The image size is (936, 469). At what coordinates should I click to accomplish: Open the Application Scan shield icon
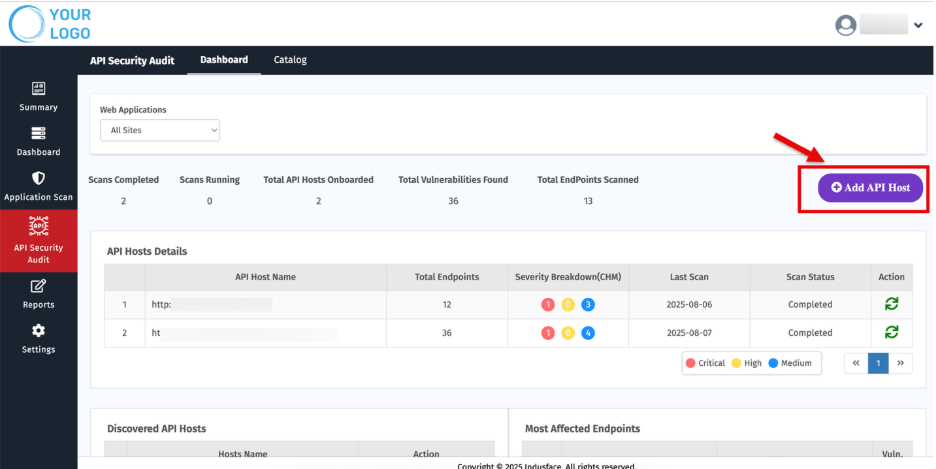pyautogui.click(x=38, y=178)
